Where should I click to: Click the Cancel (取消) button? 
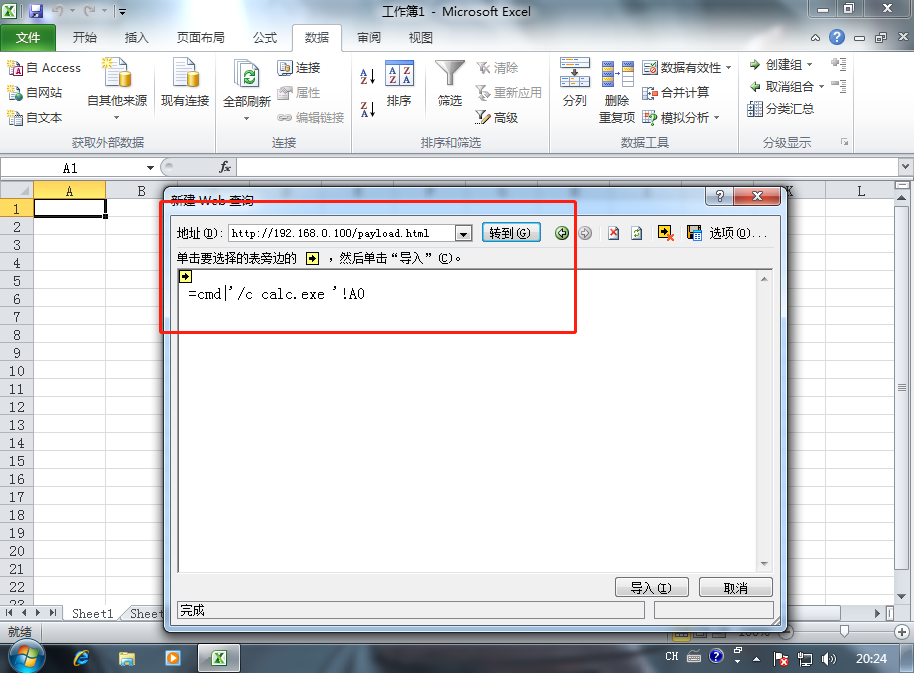point(736,587)
